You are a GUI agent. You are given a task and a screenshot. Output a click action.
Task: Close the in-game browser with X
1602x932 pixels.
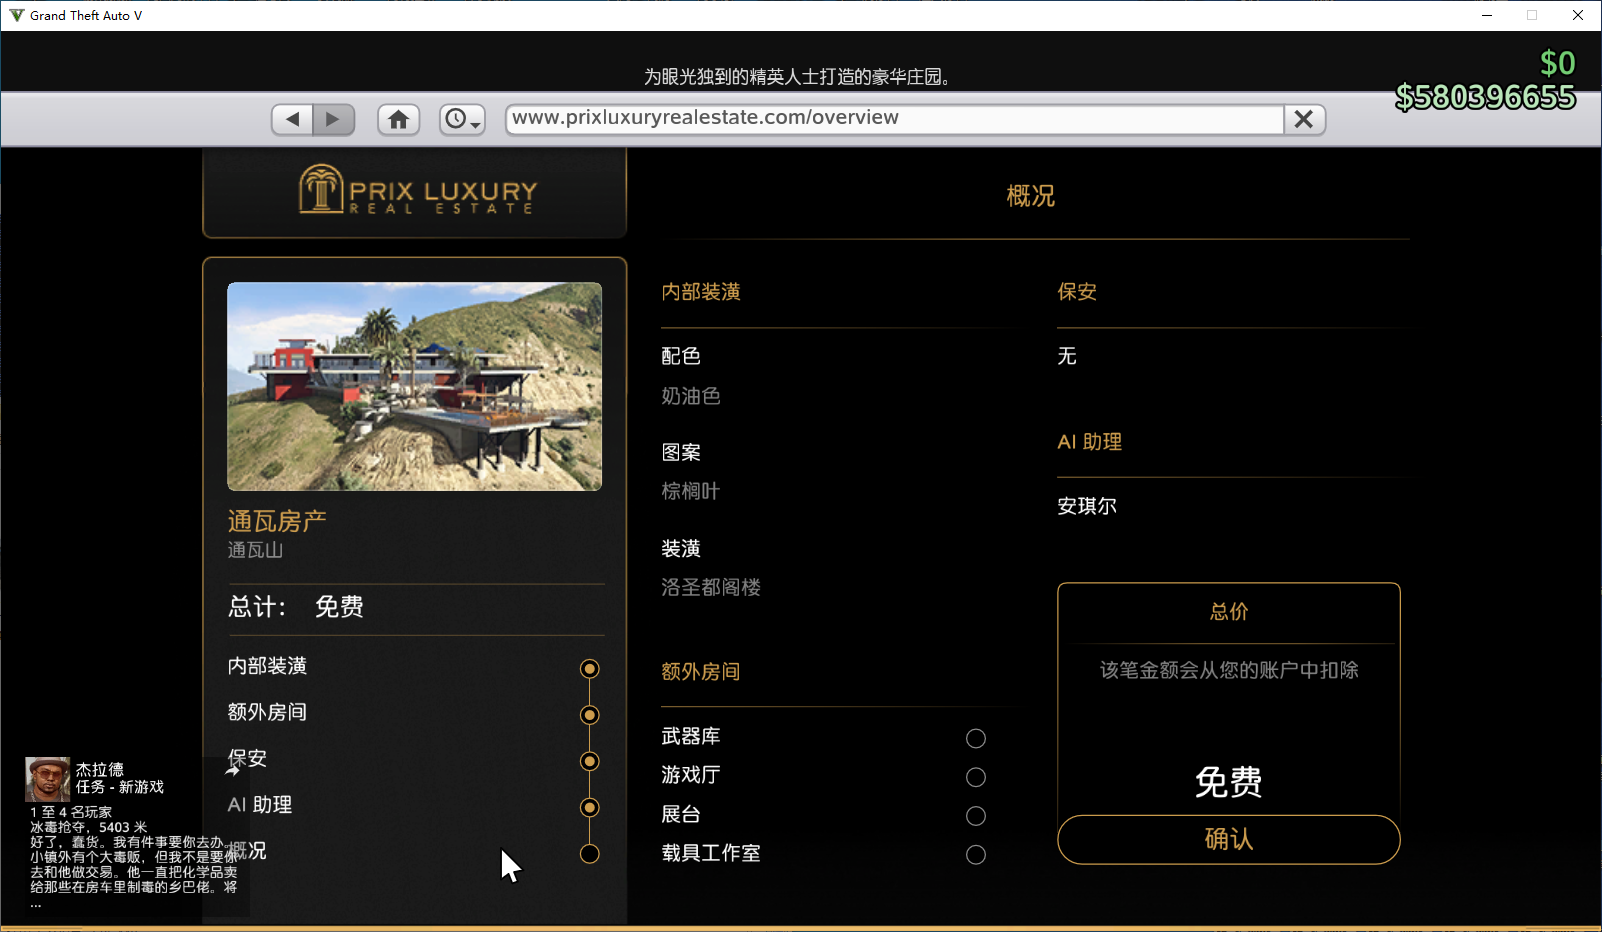coord(1304,120)
